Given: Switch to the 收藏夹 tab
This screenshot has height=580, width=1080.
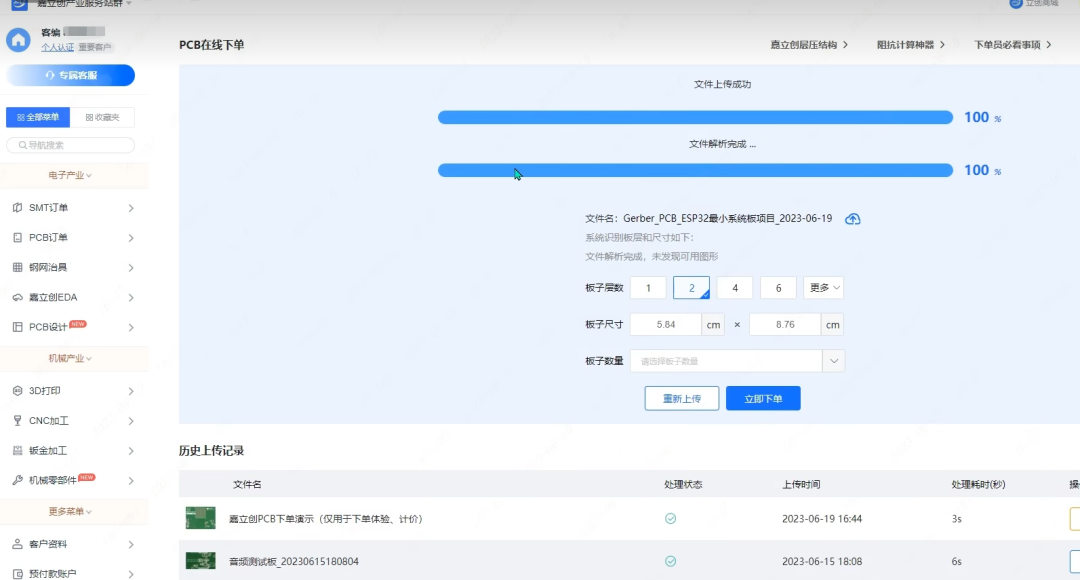Looking at the screenshot, I should pyautogui.click(x=102, y=118).
